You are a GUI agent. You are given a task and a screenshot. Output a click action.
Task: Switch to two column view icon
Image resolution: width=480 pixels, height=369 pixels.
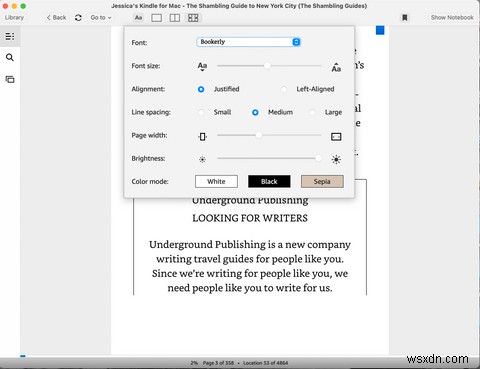point(175,18)
